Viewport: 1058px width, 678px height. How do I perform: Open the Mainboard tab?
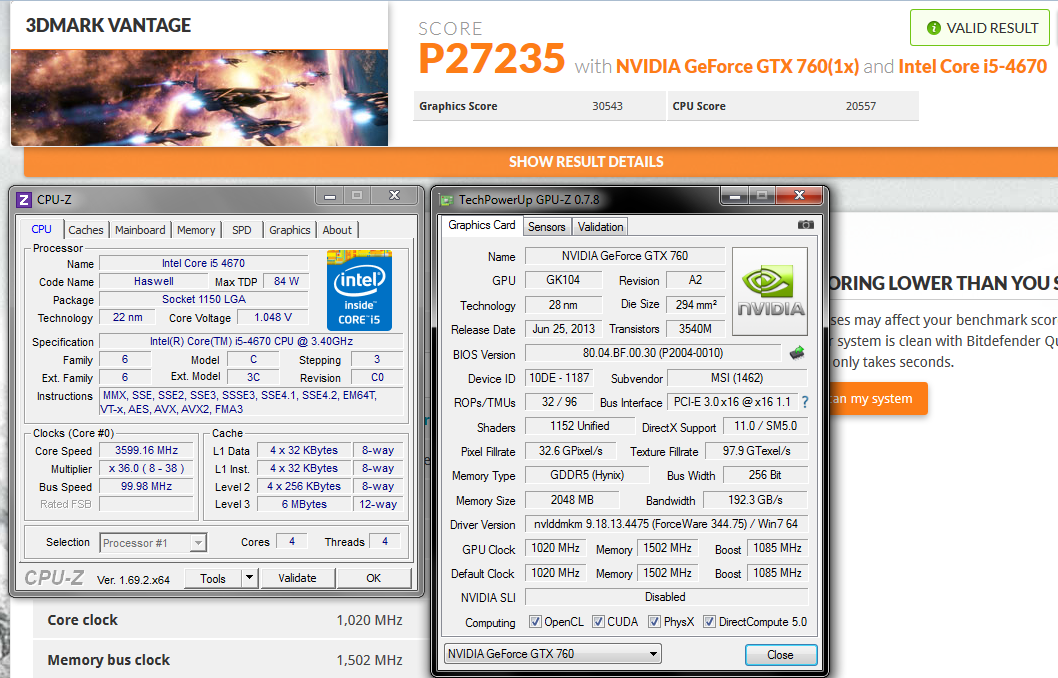coord(140,230)
